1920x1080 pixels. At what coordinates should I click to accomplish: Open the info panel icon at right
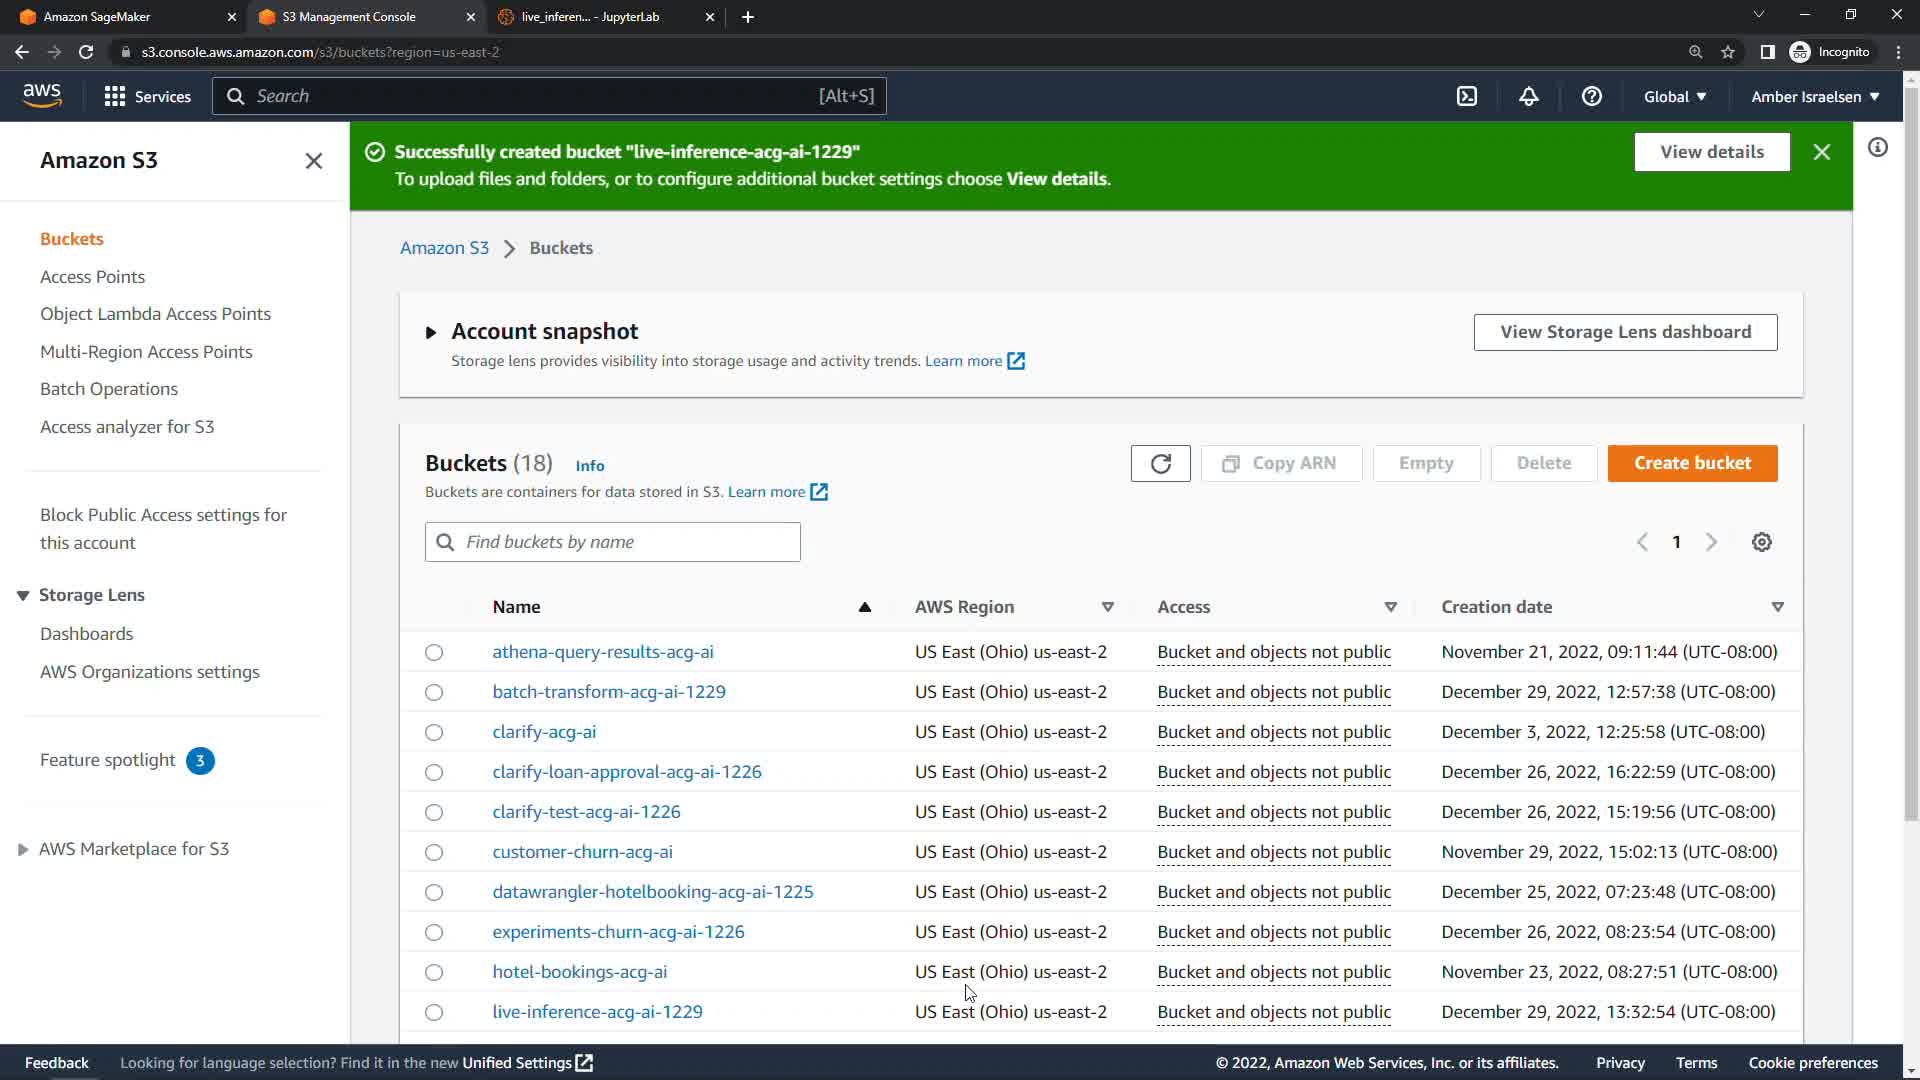(1878, 148)
